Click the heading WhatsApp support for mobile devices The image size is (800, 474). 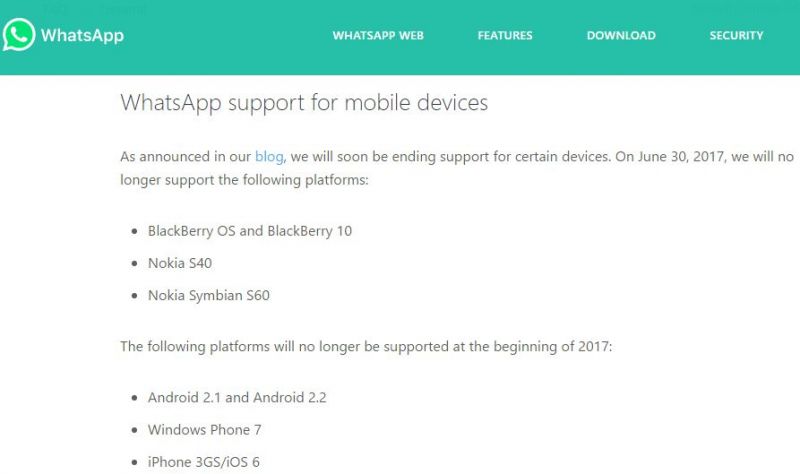(x=304, y=103)
